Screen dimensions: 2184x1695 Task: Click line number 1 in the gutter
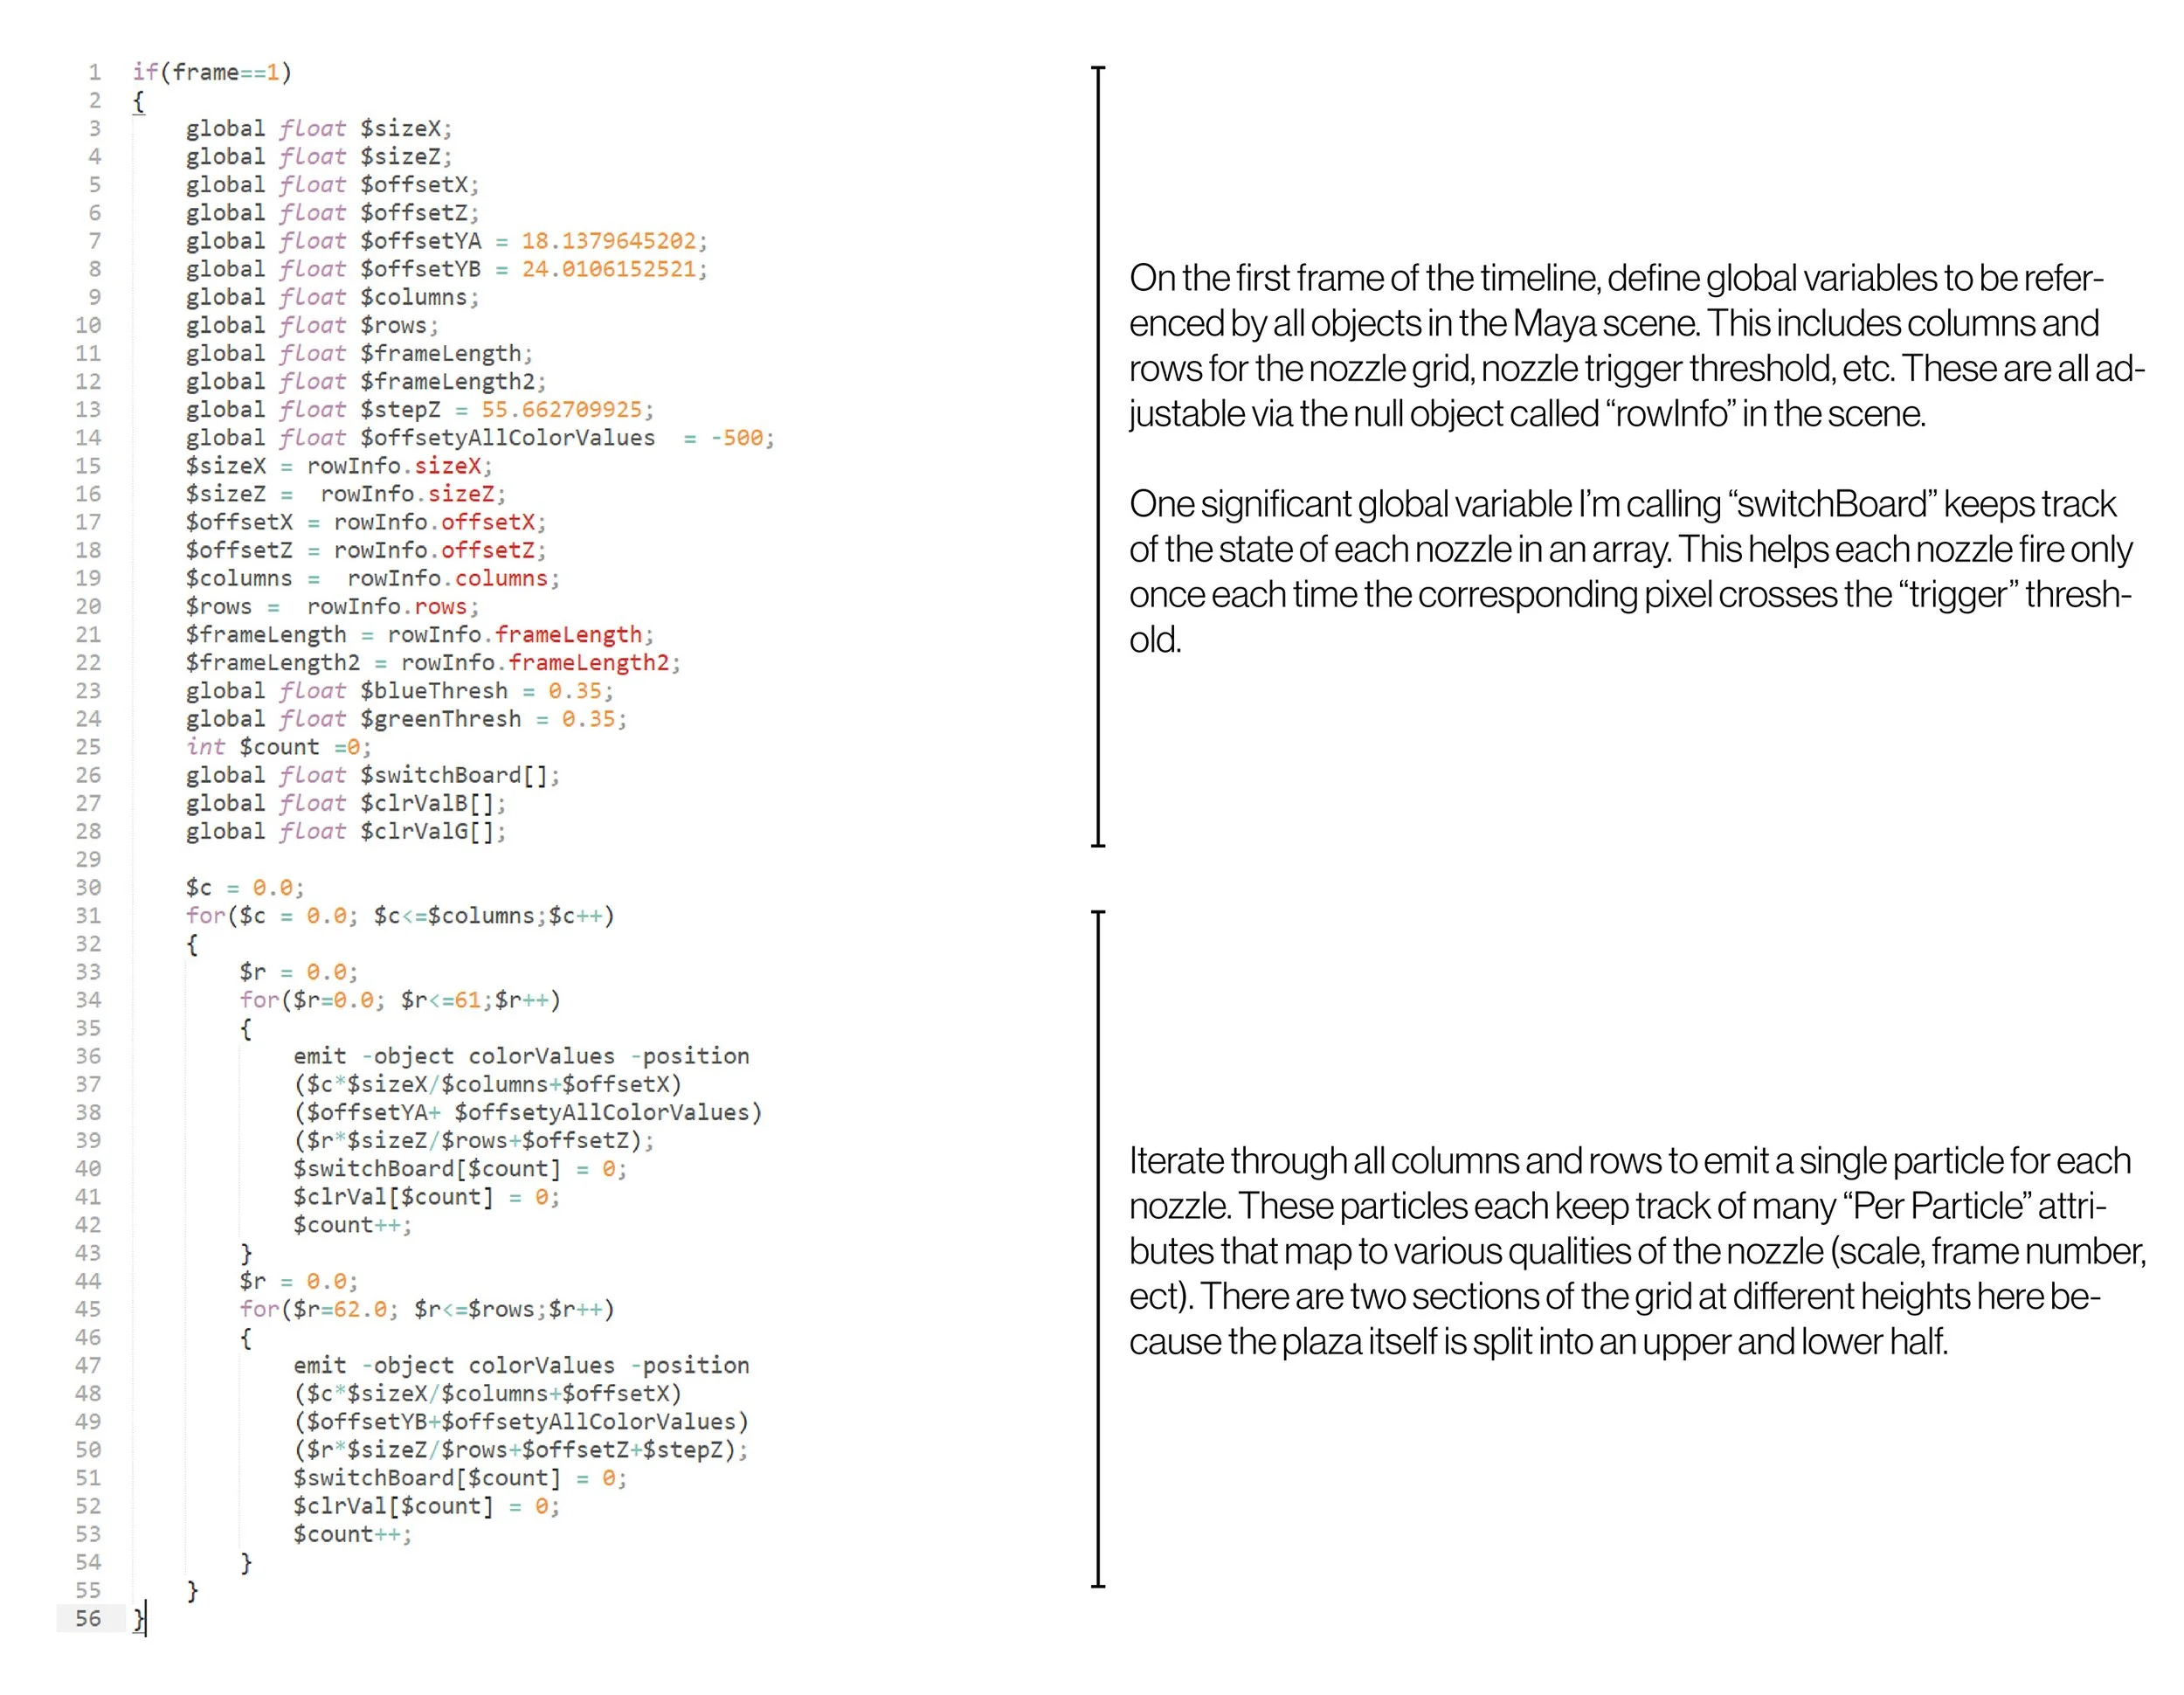click(94, 72)
